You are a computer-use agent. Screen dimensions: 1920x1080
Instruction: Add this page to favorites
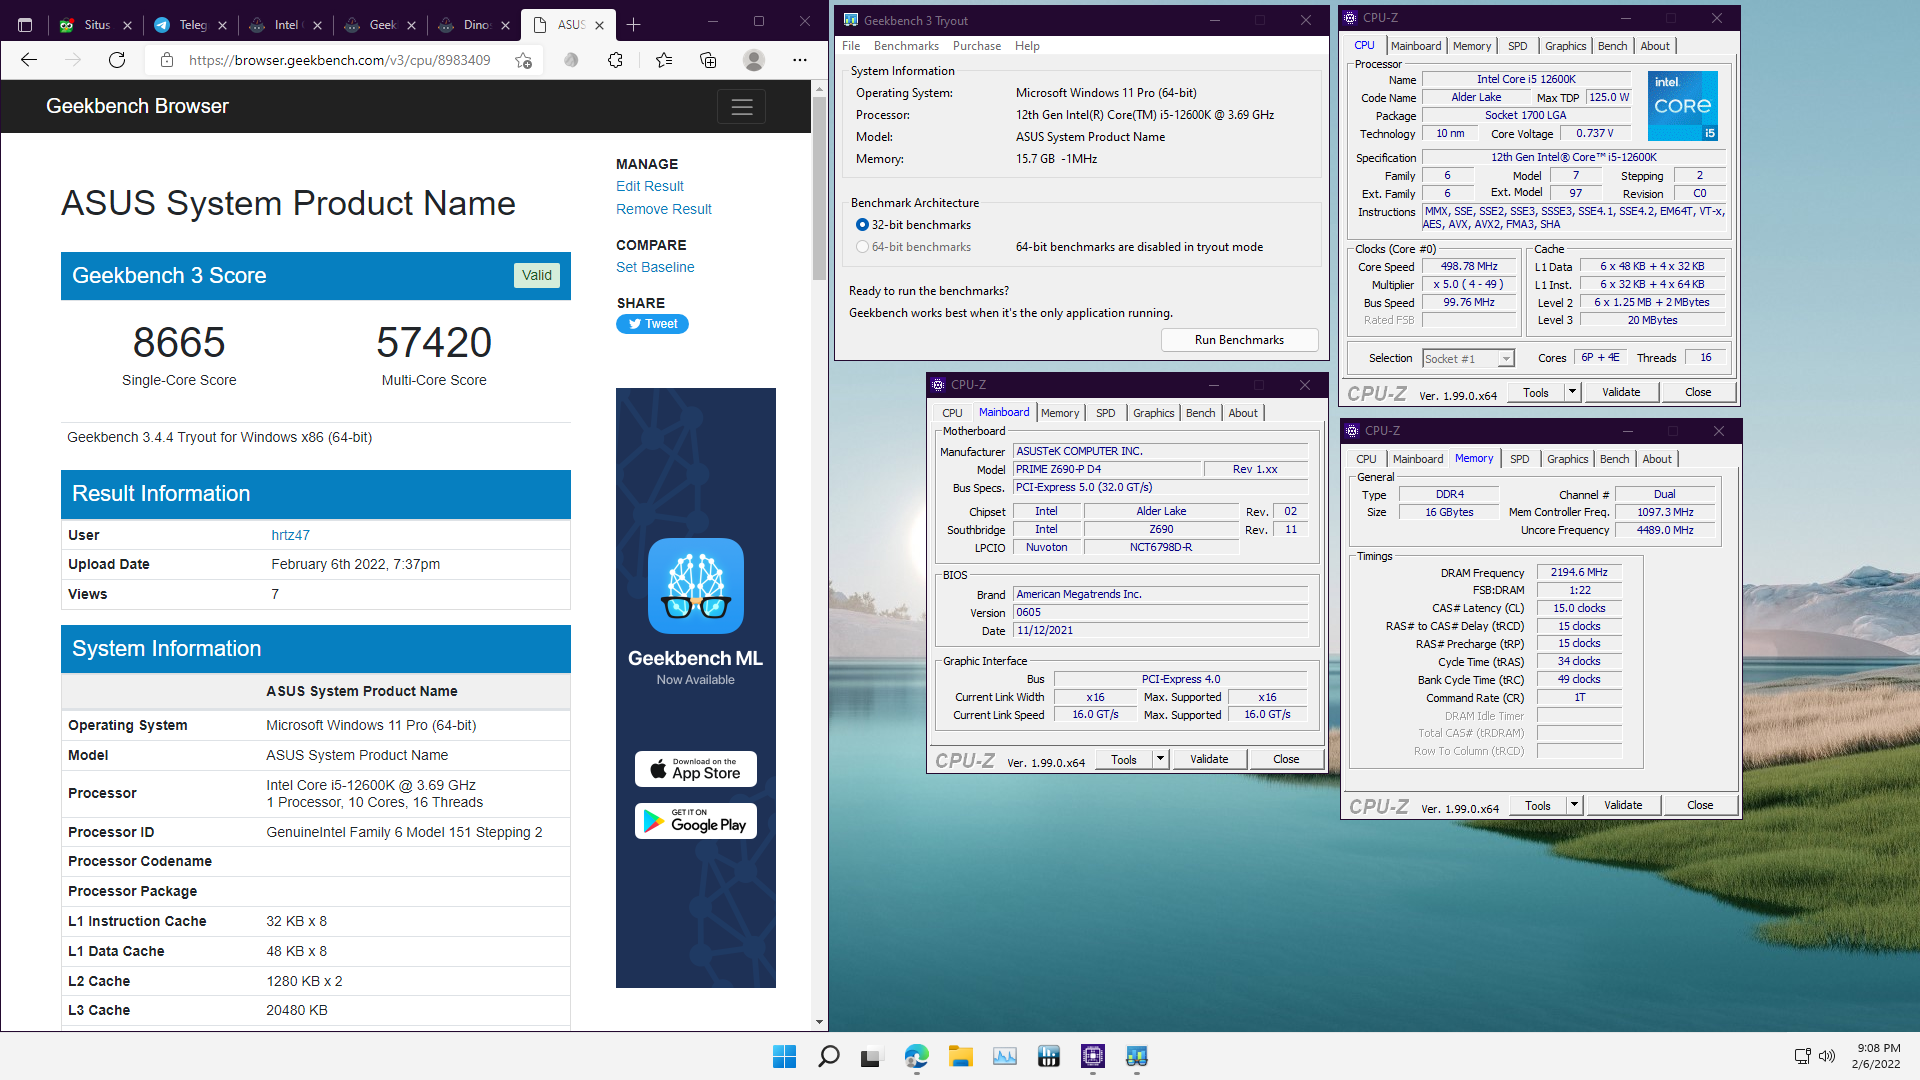523,60
